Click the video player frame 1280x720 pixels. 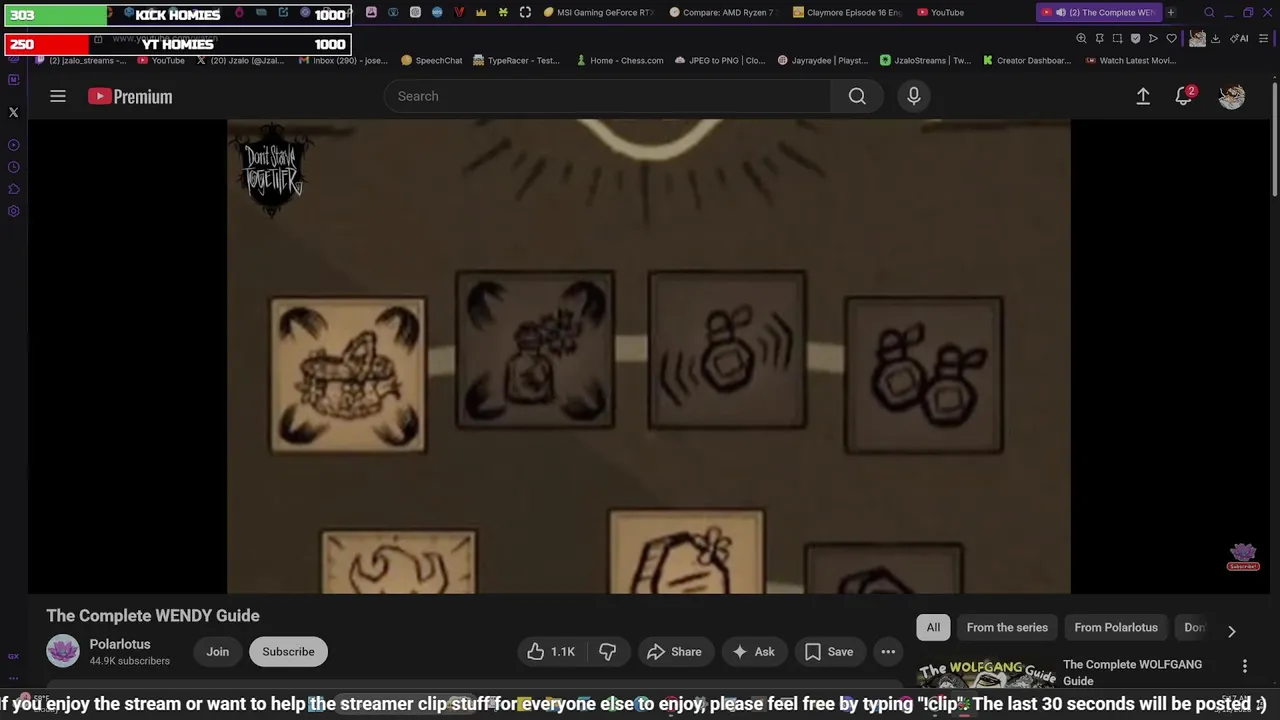[648, 356]
